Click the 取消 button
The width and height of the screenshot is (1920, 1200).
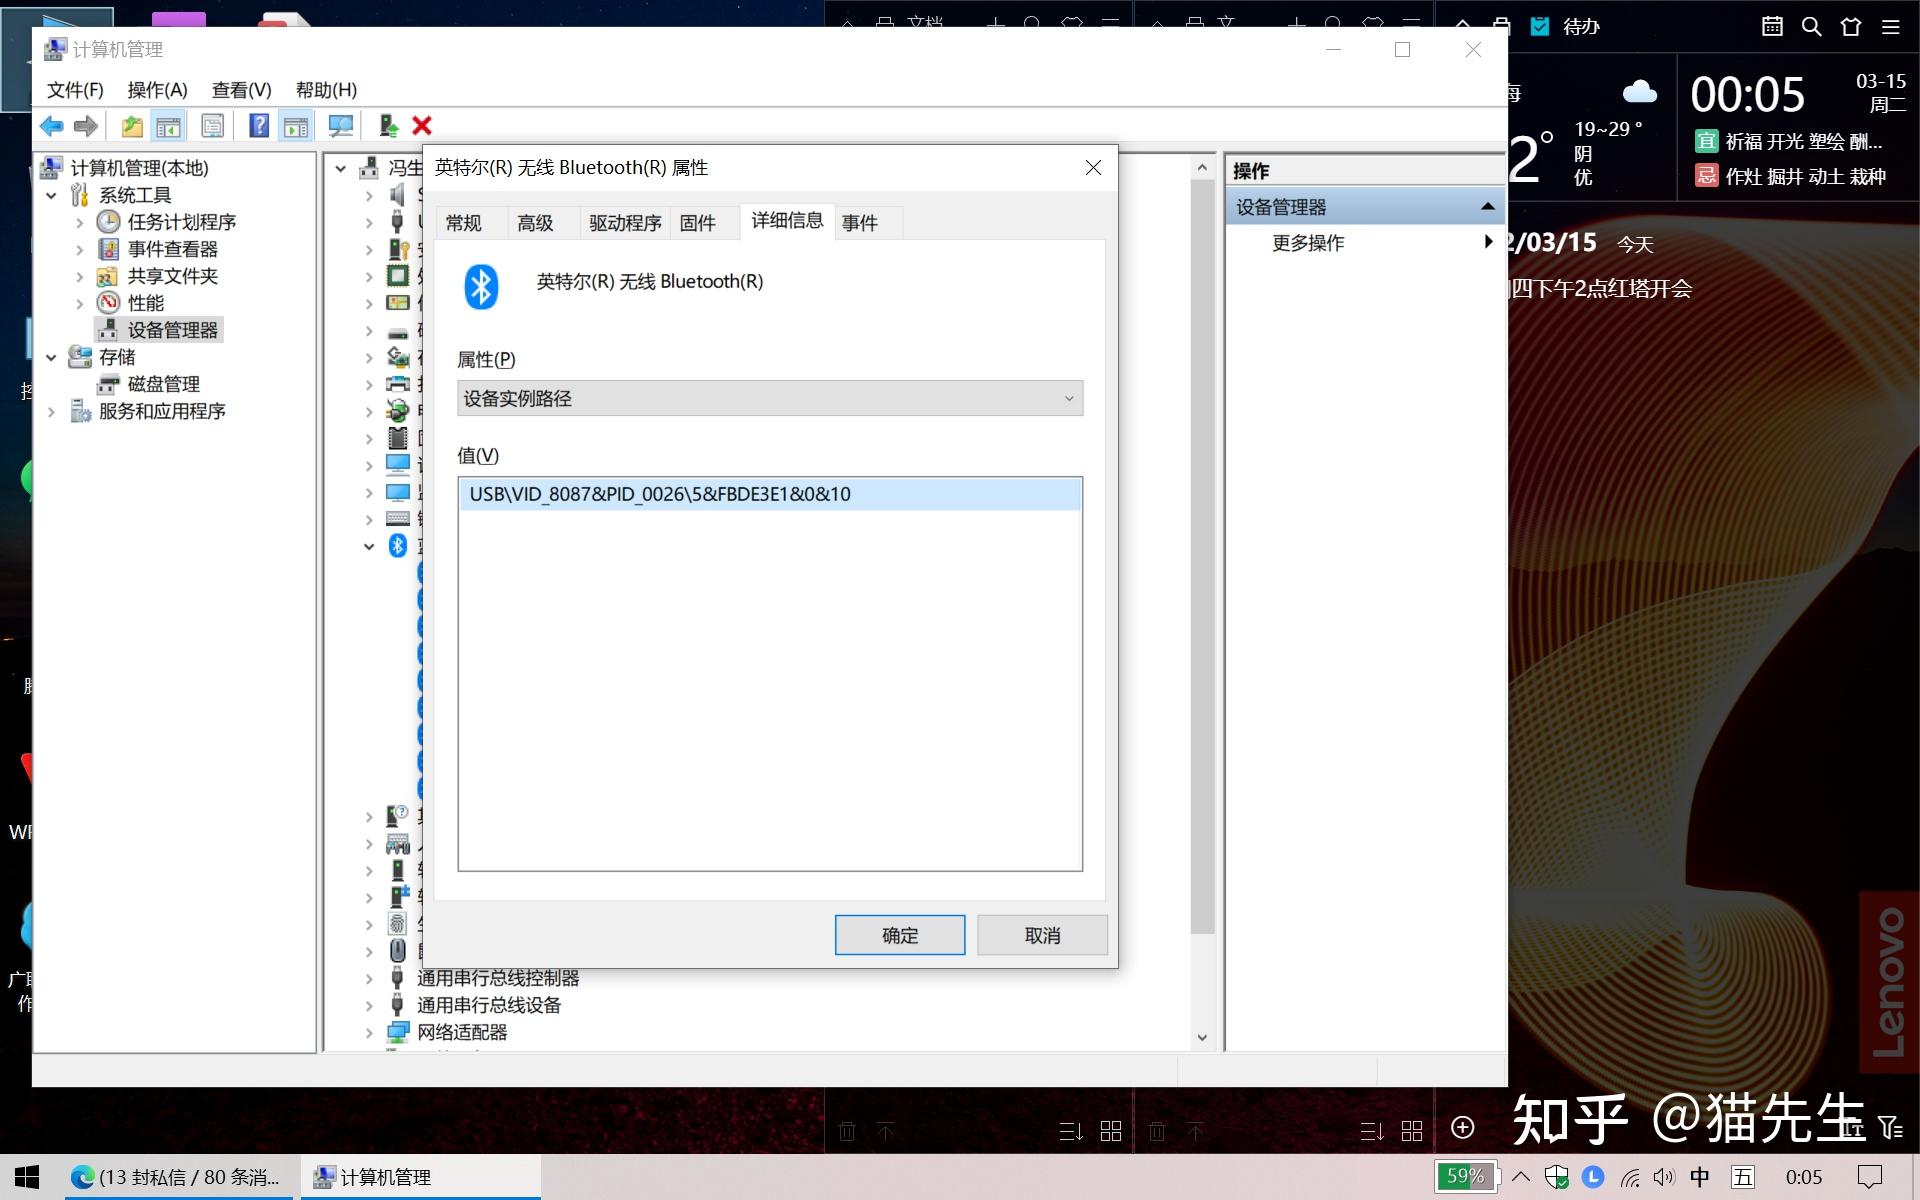[1042, 935]
